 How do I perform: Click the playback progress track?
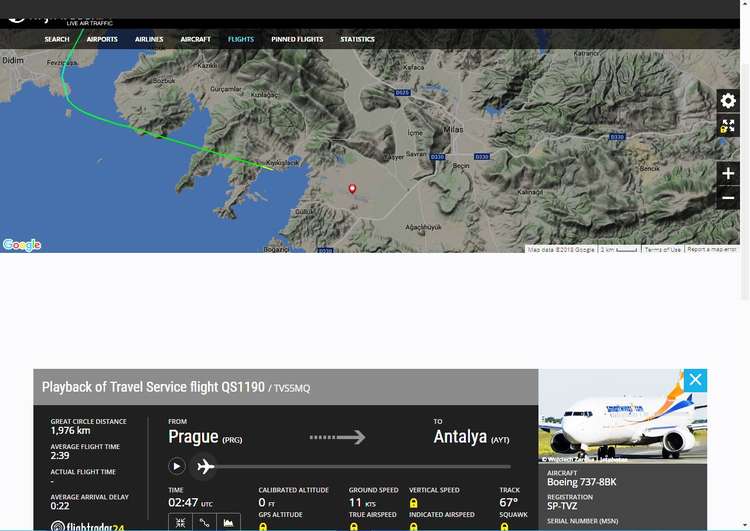click(x=363, y=466)
